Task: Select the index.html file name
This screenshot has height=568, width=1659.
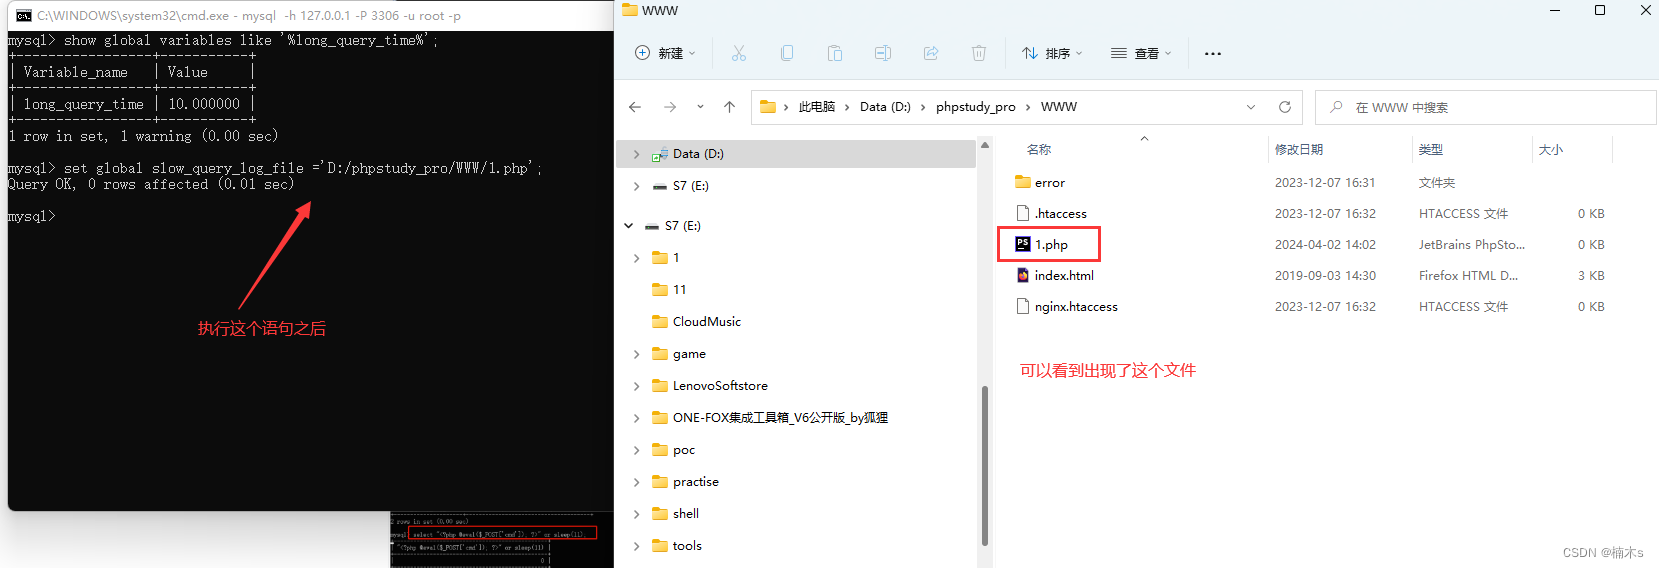Action: 1064,275
